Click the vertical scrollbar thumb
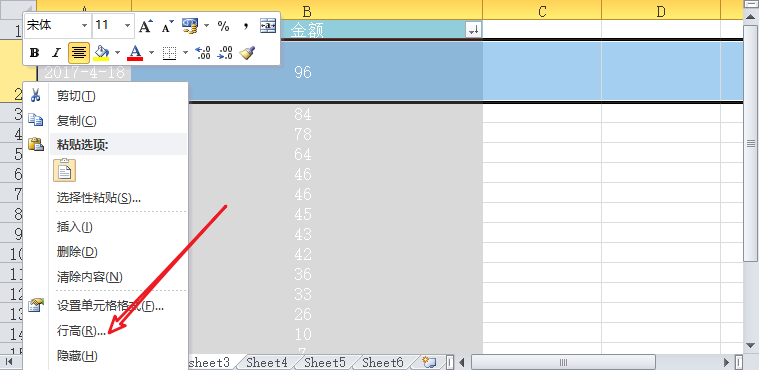This screenshot has height=370, width=759. point(751,143)
